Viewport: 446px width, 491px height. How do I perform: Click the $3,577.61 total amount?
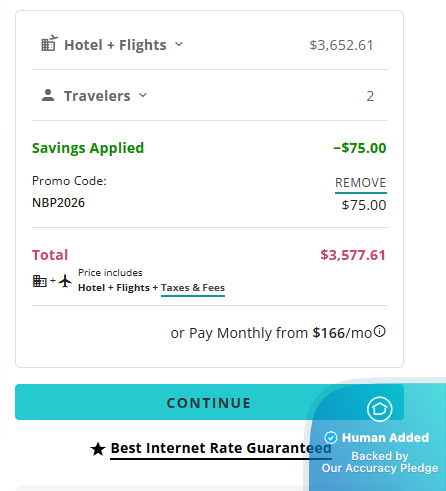pyautogui.click(x=353, y=255)
